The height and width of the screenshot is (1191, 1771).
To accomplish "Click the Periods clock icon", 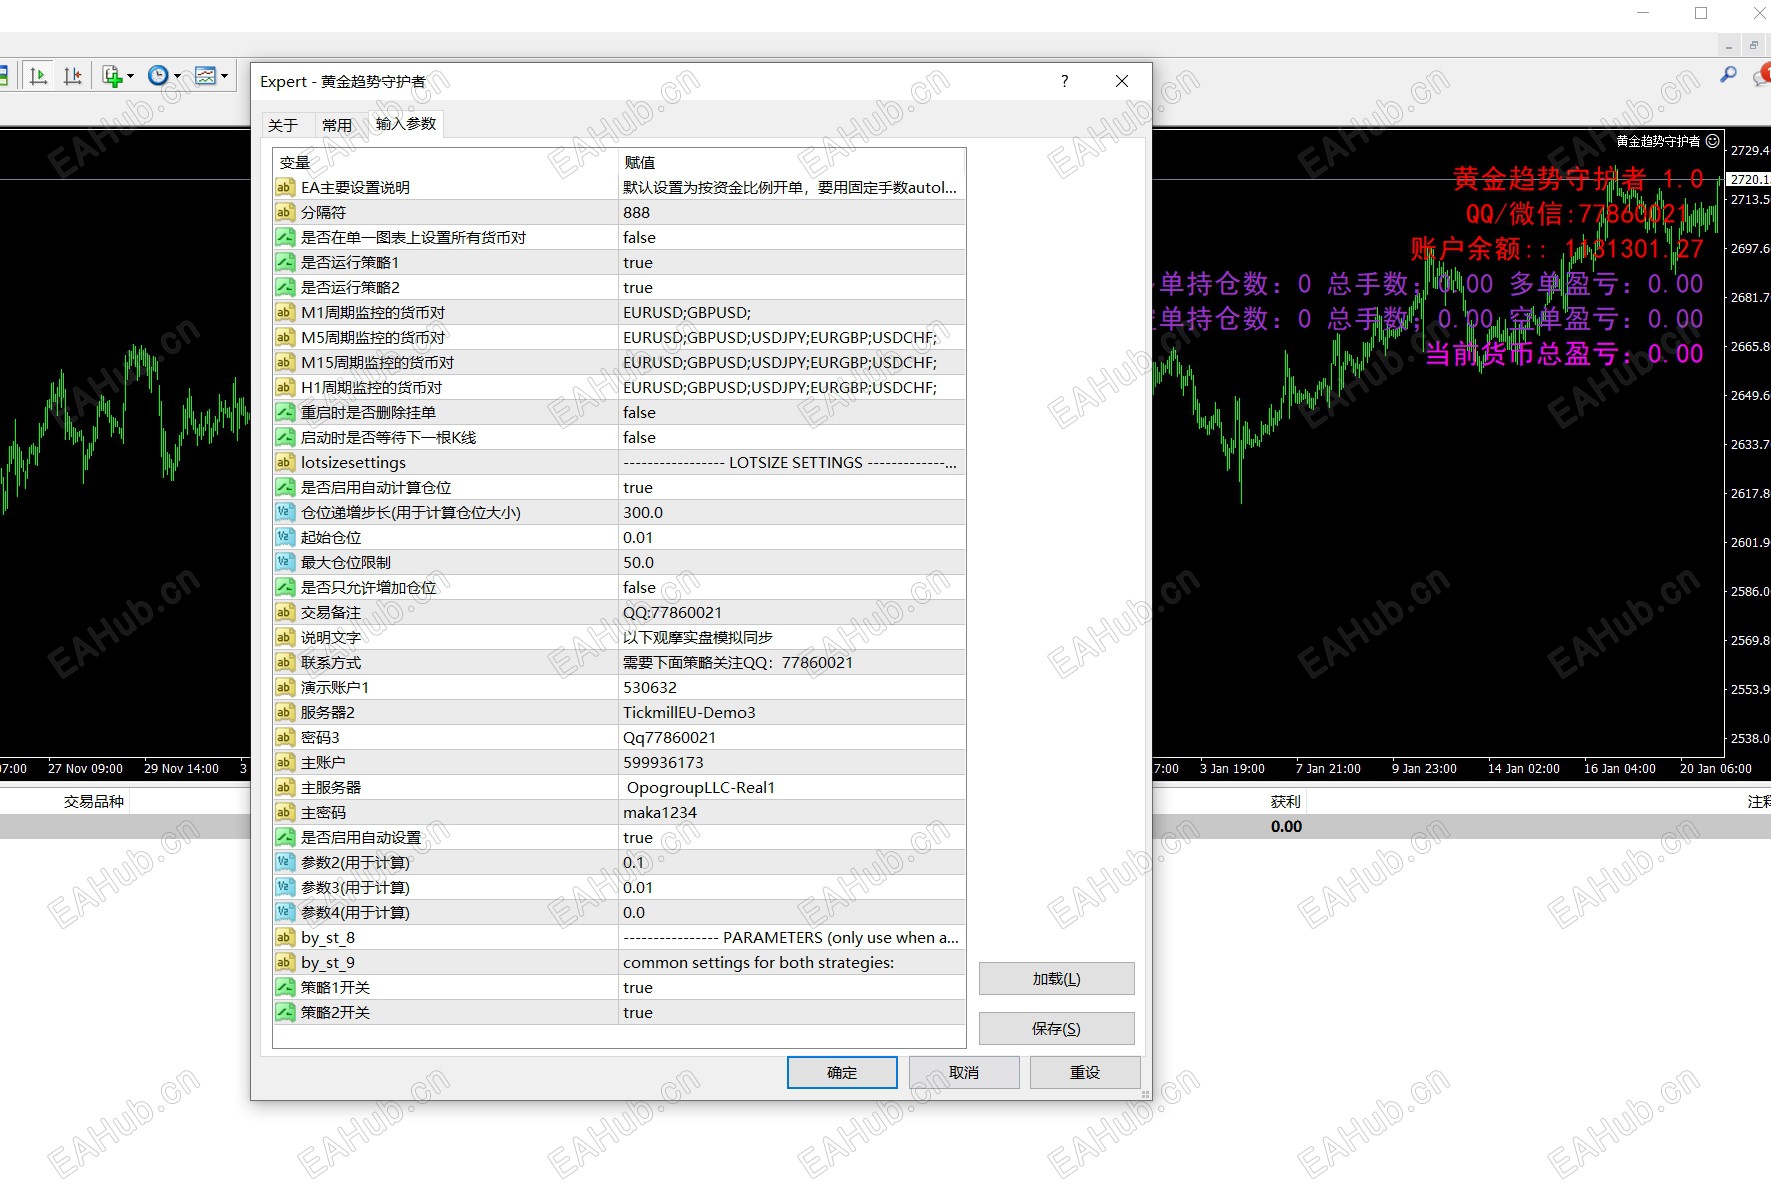I will 158,76.
